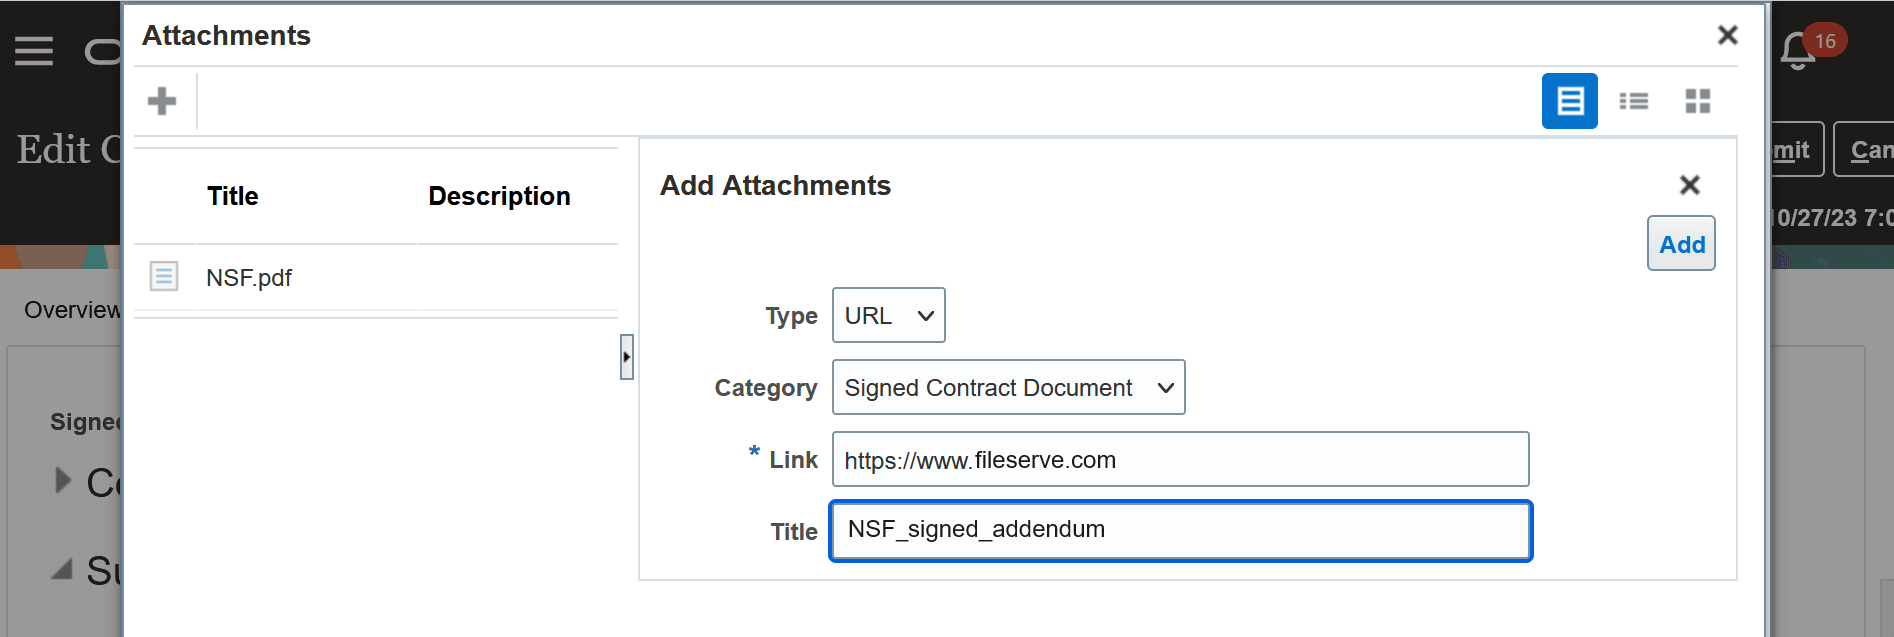
Task: Open the Category dropdown
Action: (1009, 387)
